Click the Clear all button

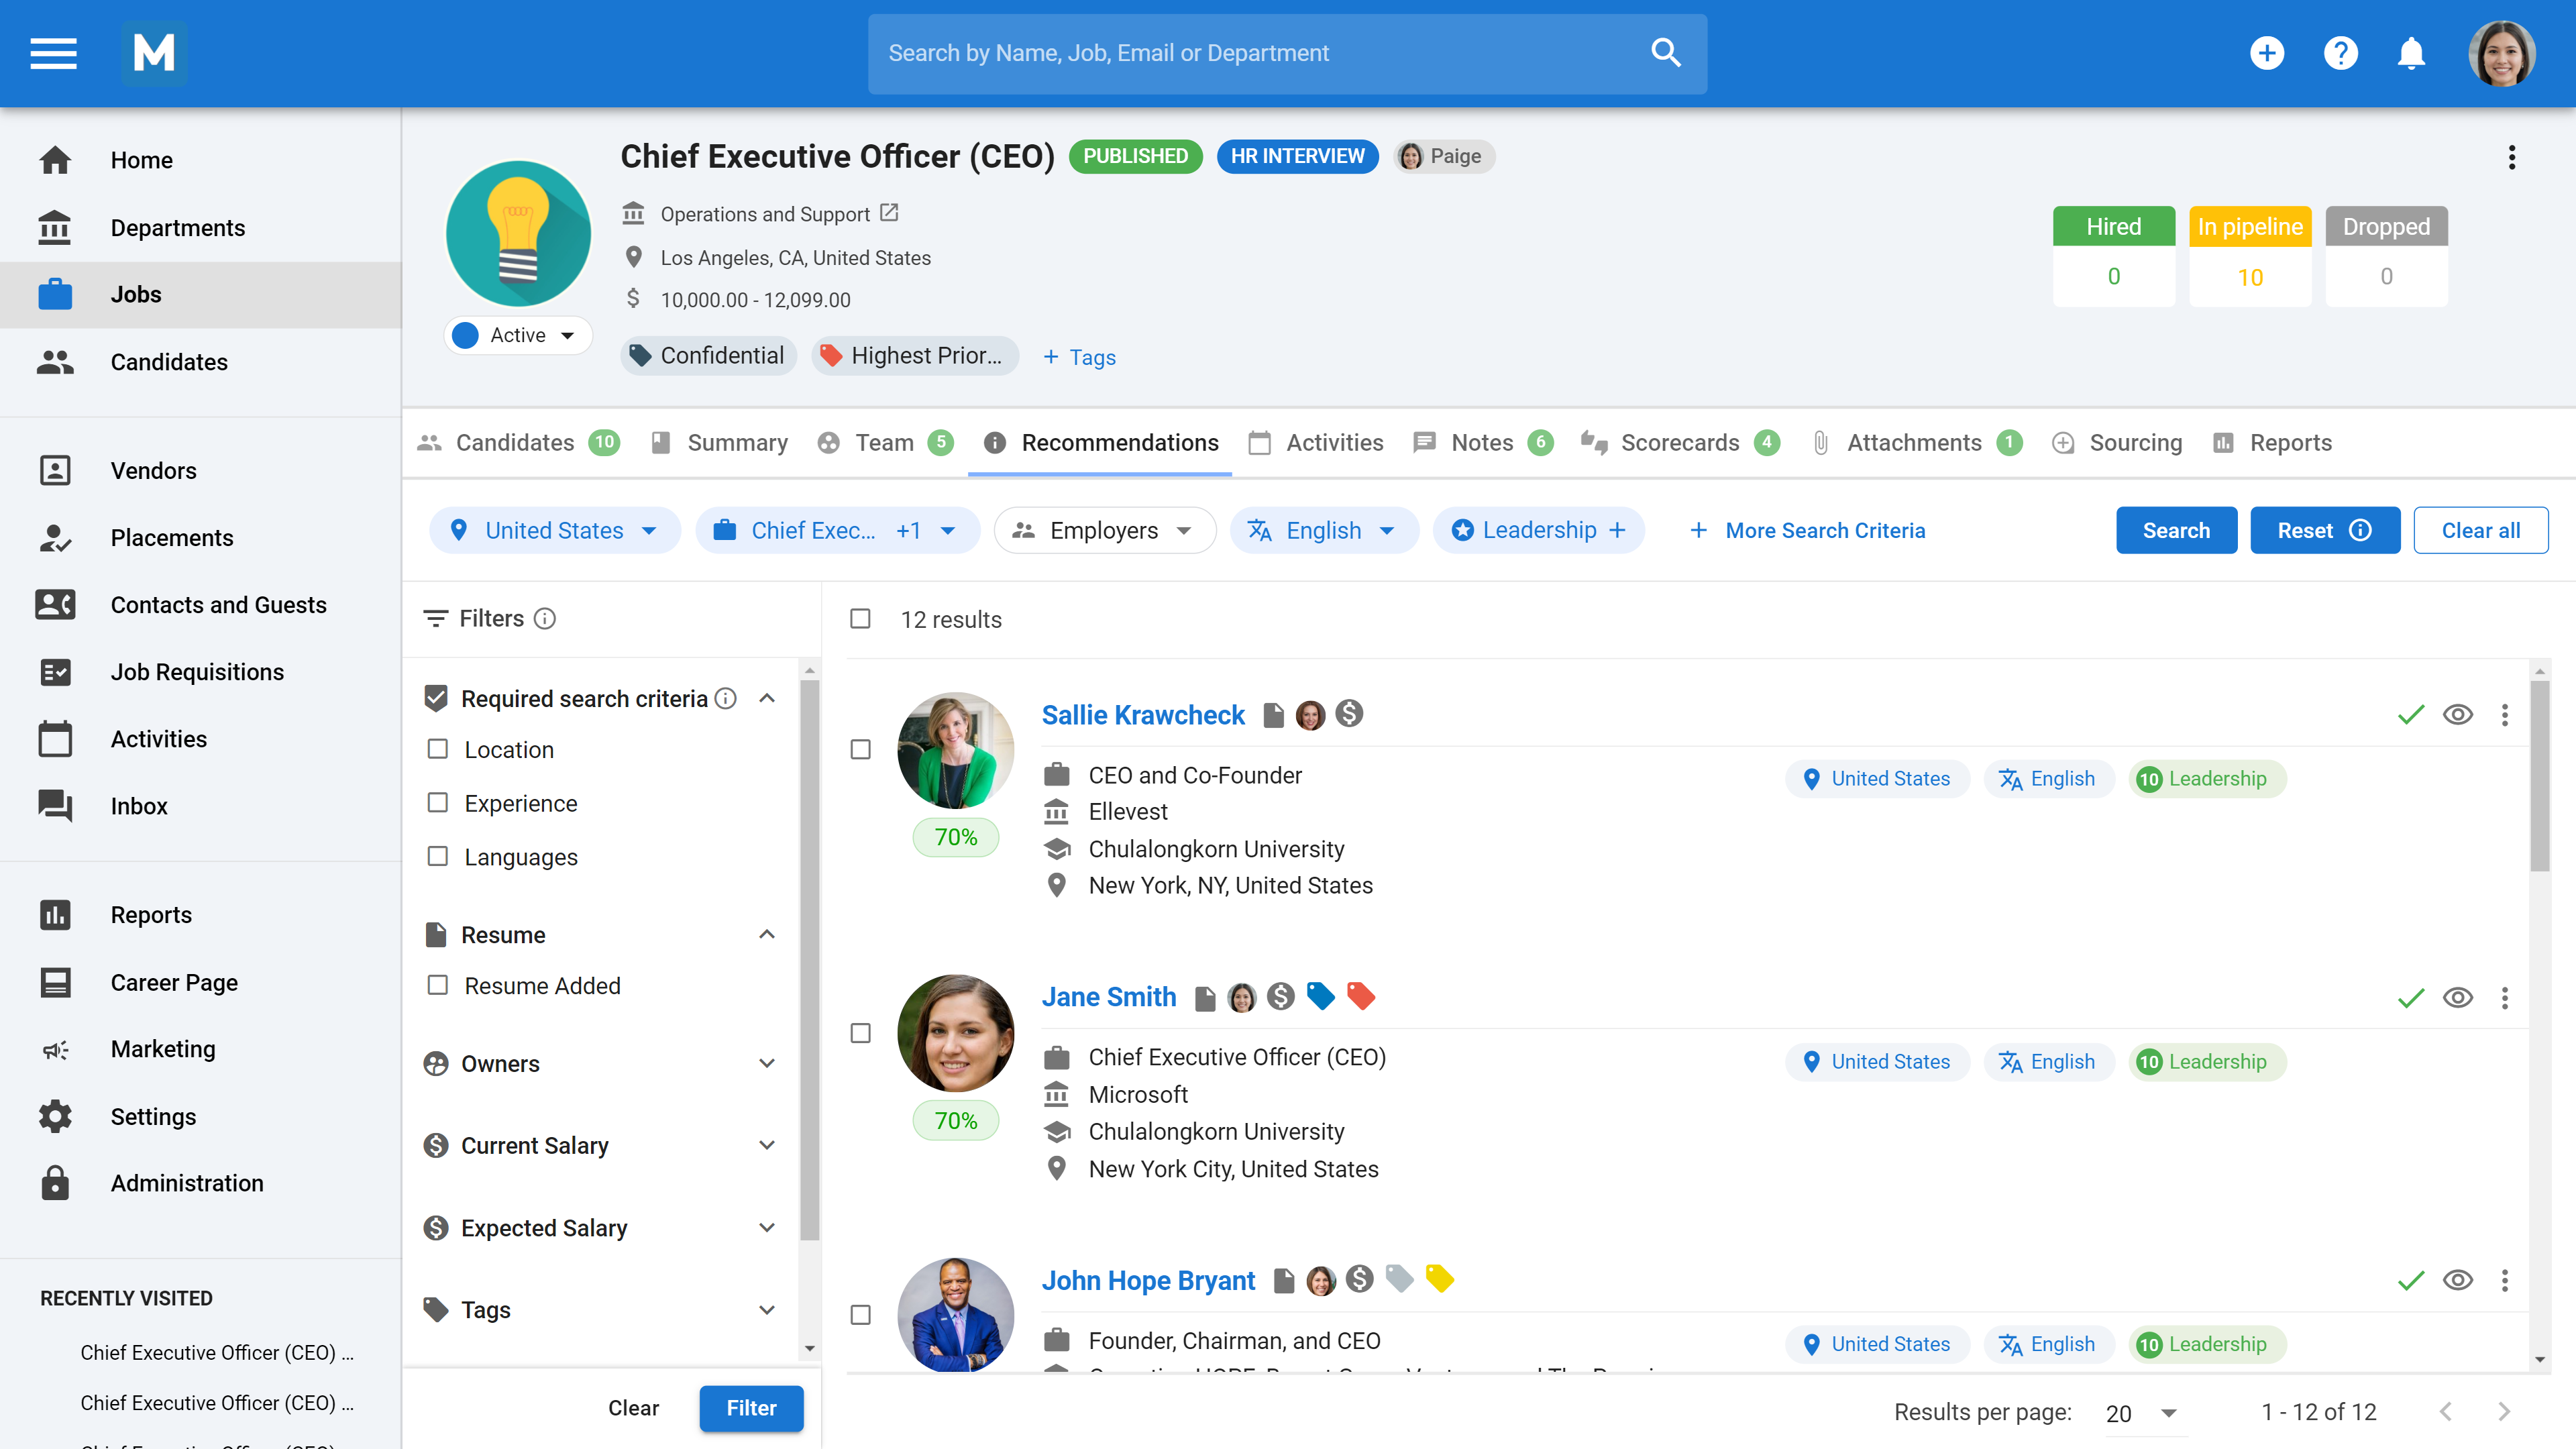tap(2480, 530)
